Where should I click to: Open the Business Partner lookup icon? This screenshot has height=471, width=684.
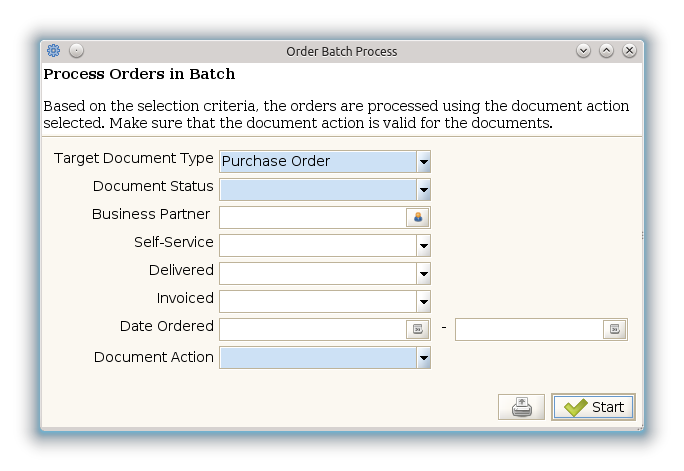(x=418, y=217)
